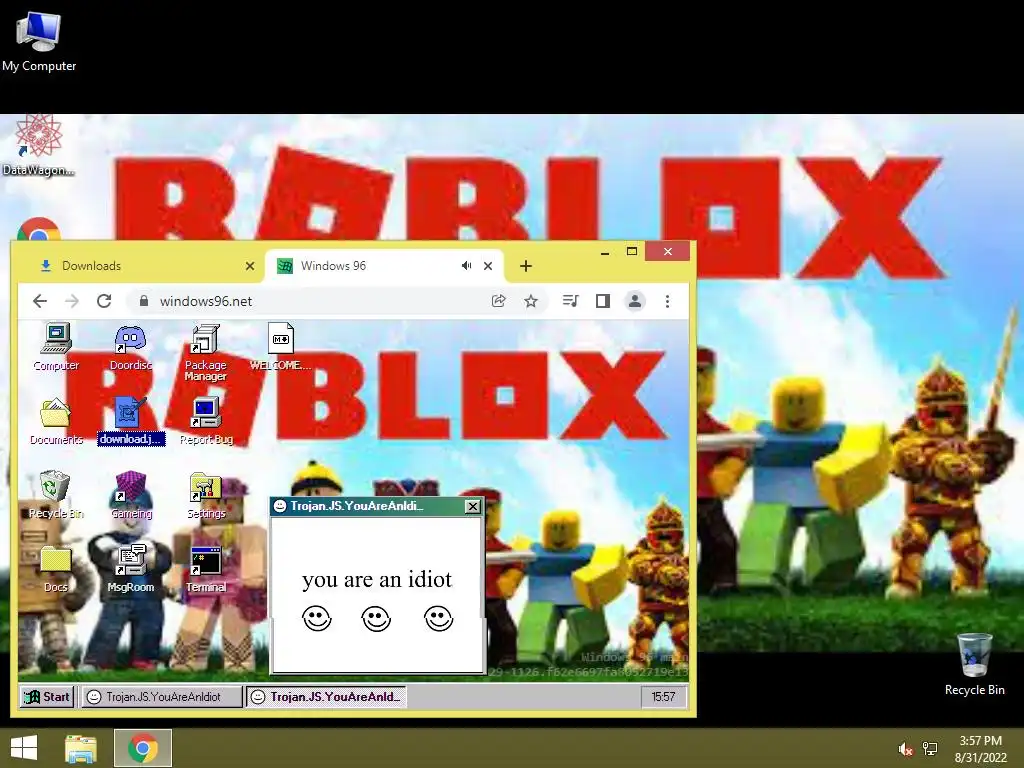The image size is (1024, 768).
Task: Open Computer icon in Windows 96
Action: pos(56,347)
